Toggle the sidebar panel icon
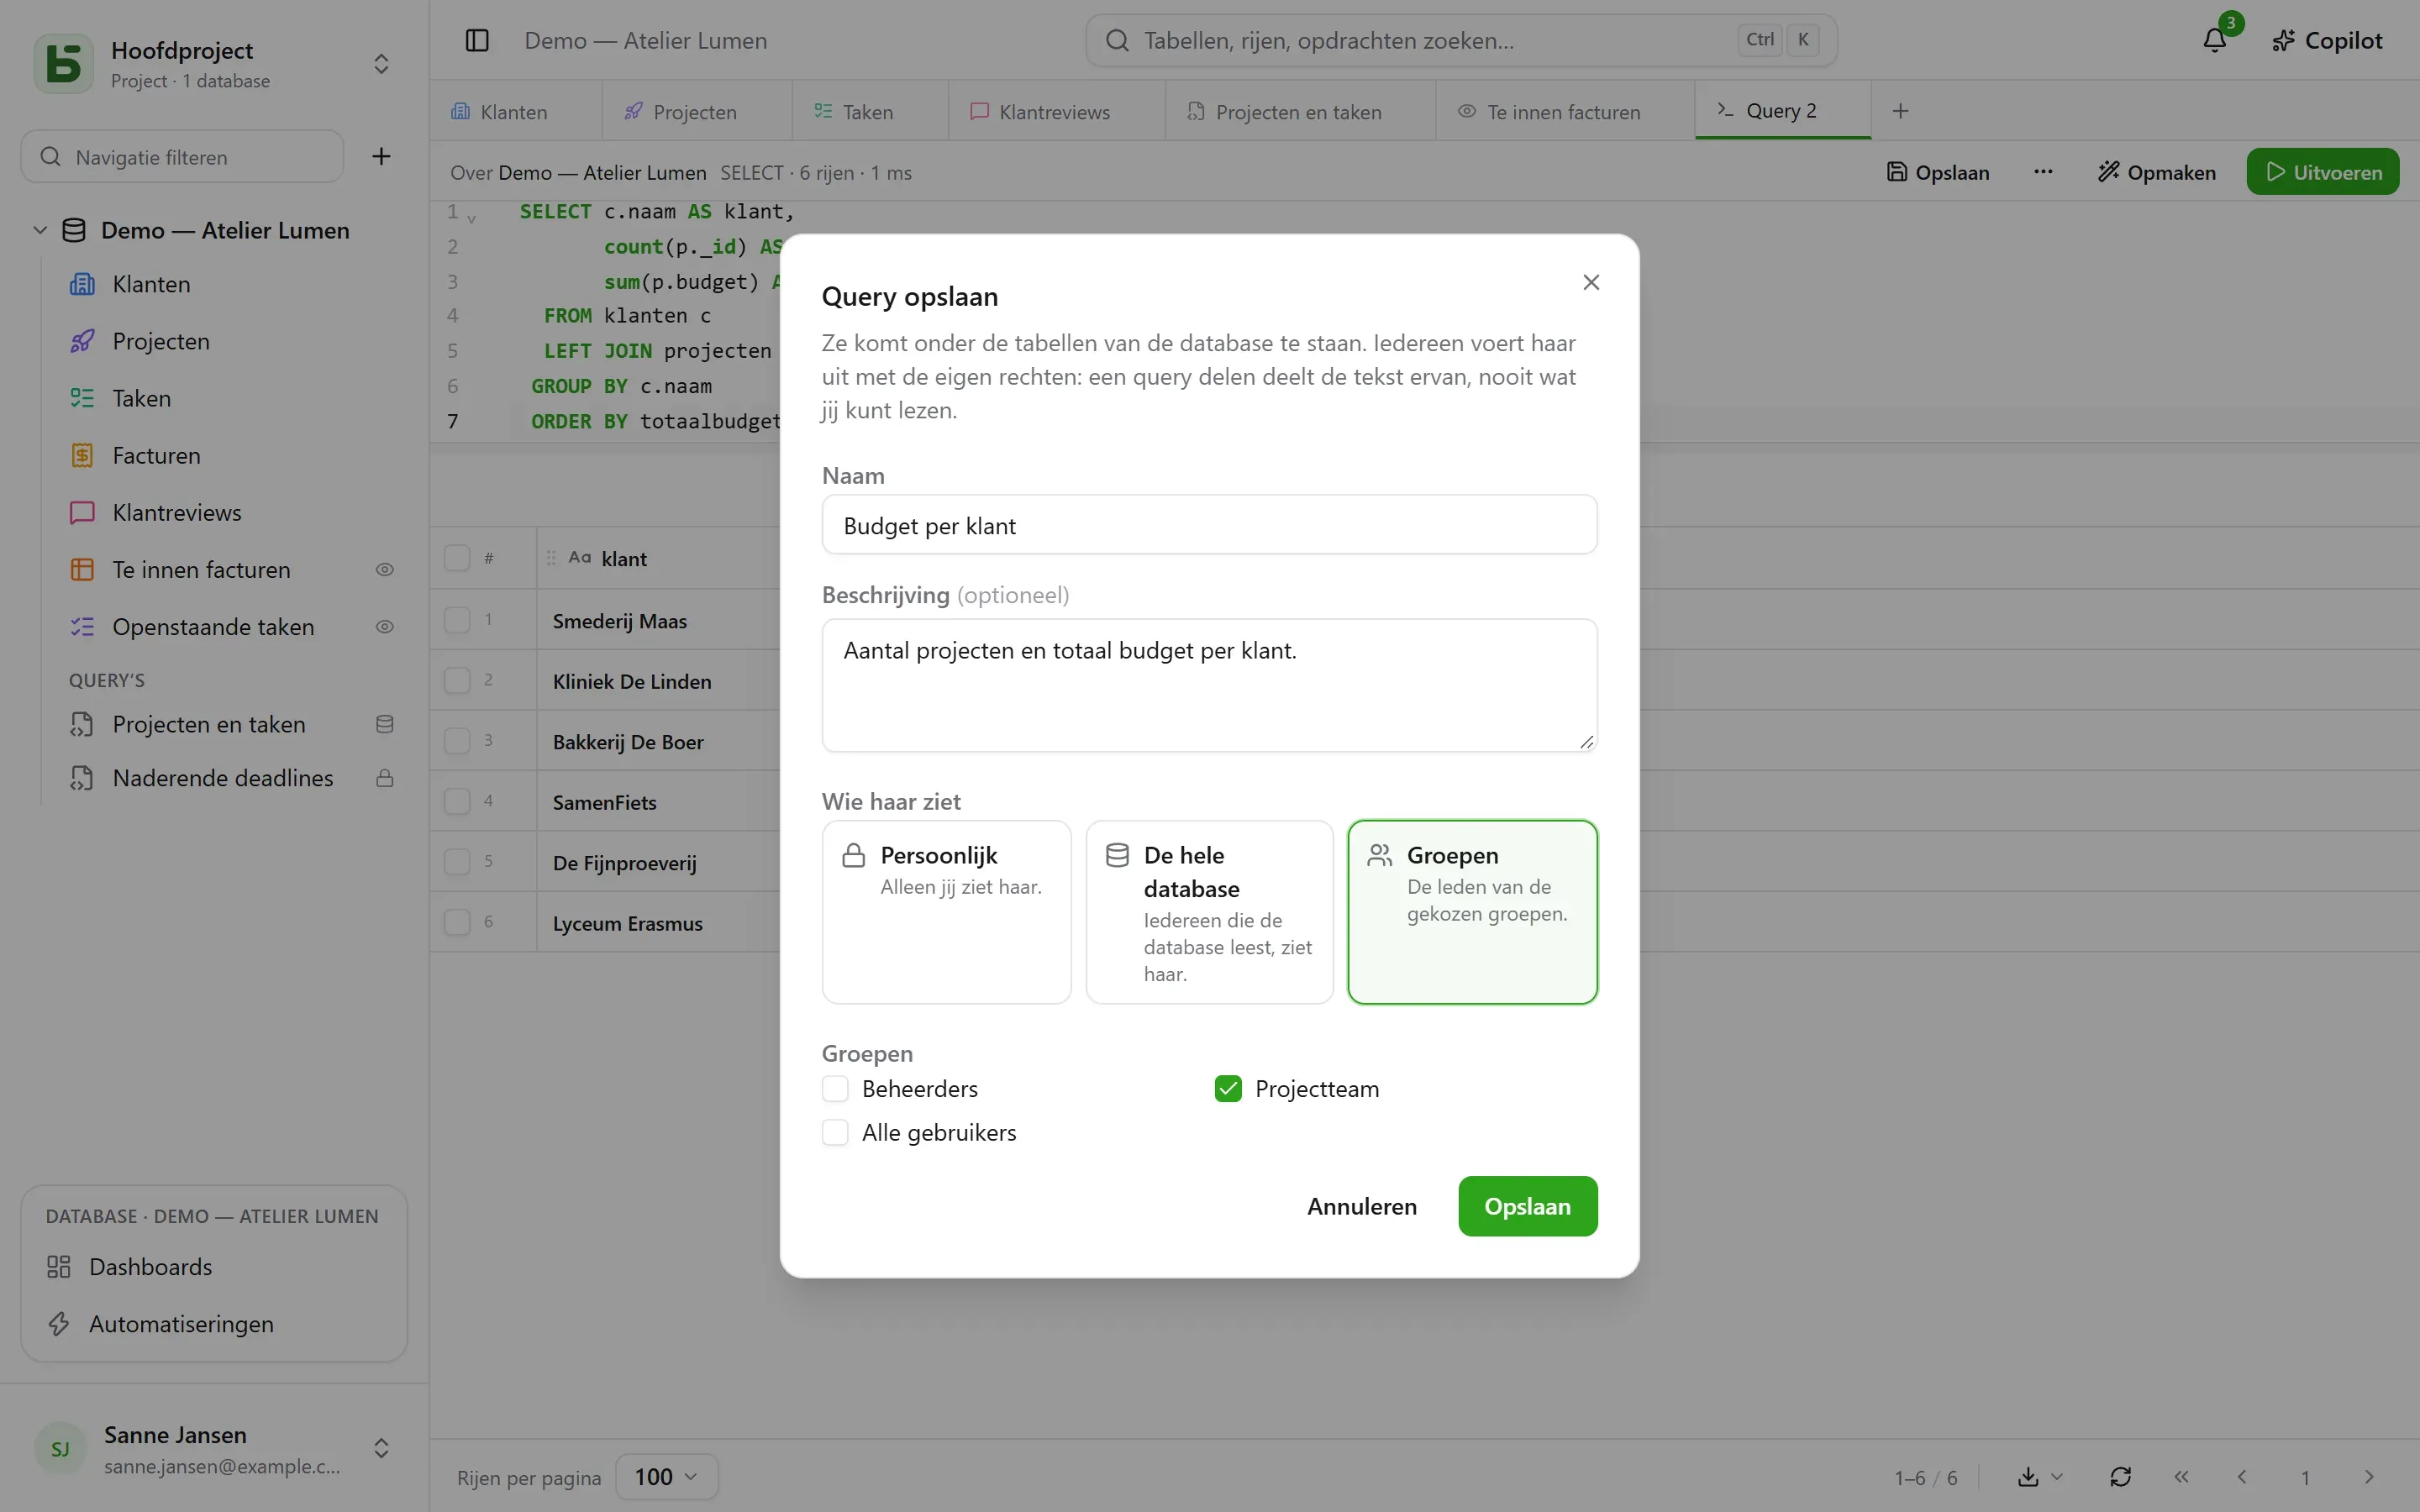 click(477, 41)
